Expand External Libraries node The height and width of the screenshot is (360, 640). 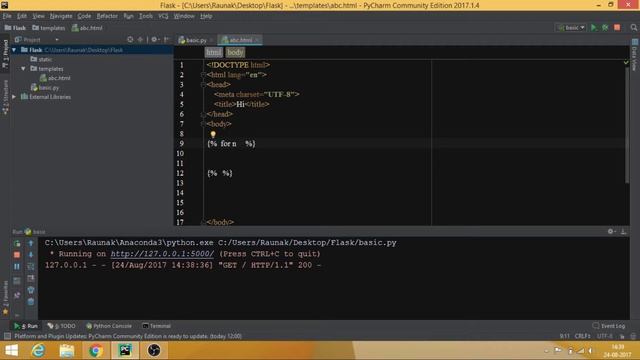click(x=14, y=97)
